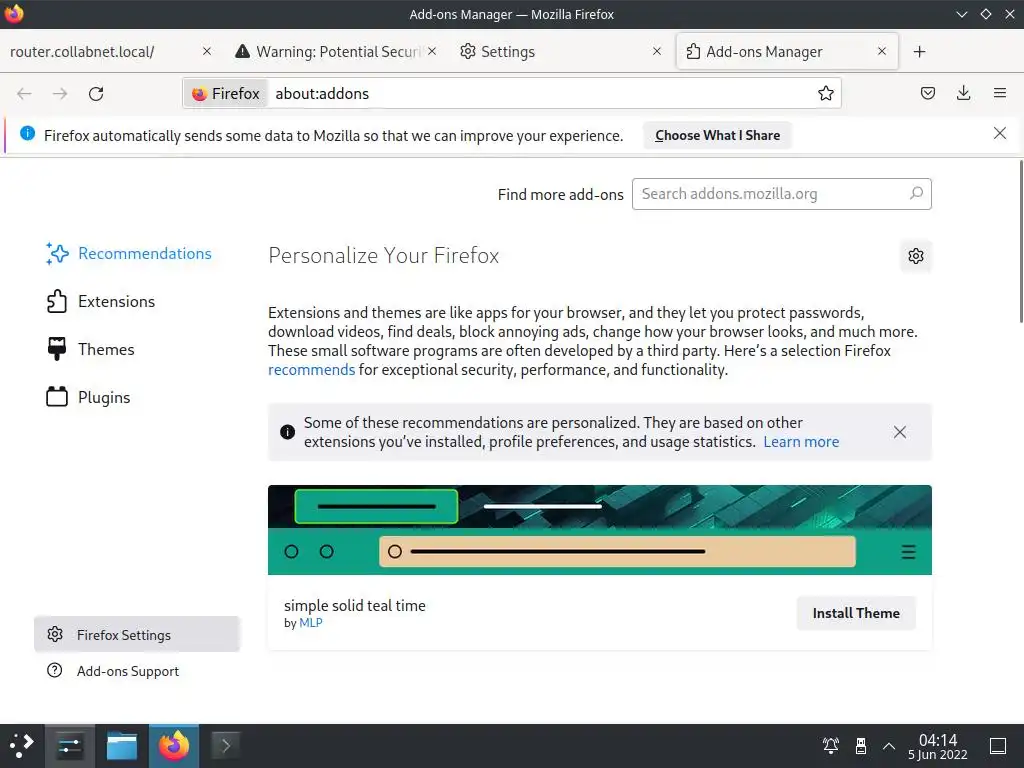This screenshot has width=1024, height=768.
Task: Open the add-ons tools gear menu
Action: [916, 256]
